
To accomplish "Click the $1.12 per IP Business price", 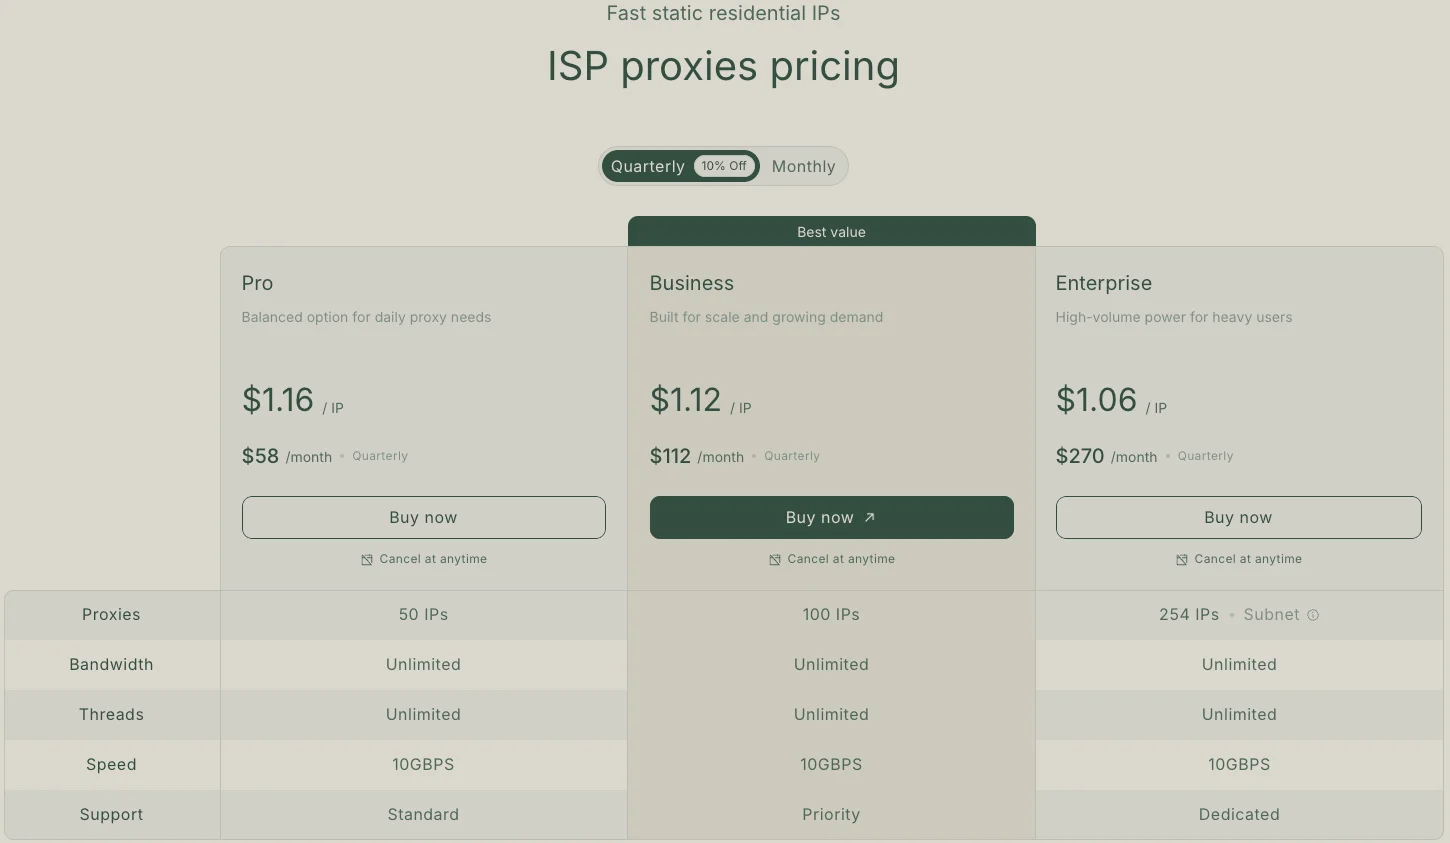I will 685,400.
